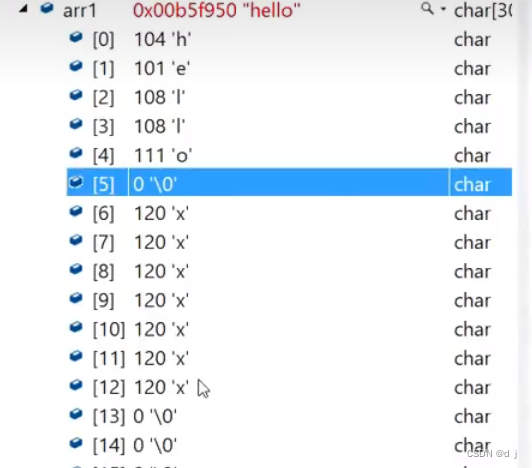Click value 111 'o' of element [4]
532x468 pixels.
point(163,155)
